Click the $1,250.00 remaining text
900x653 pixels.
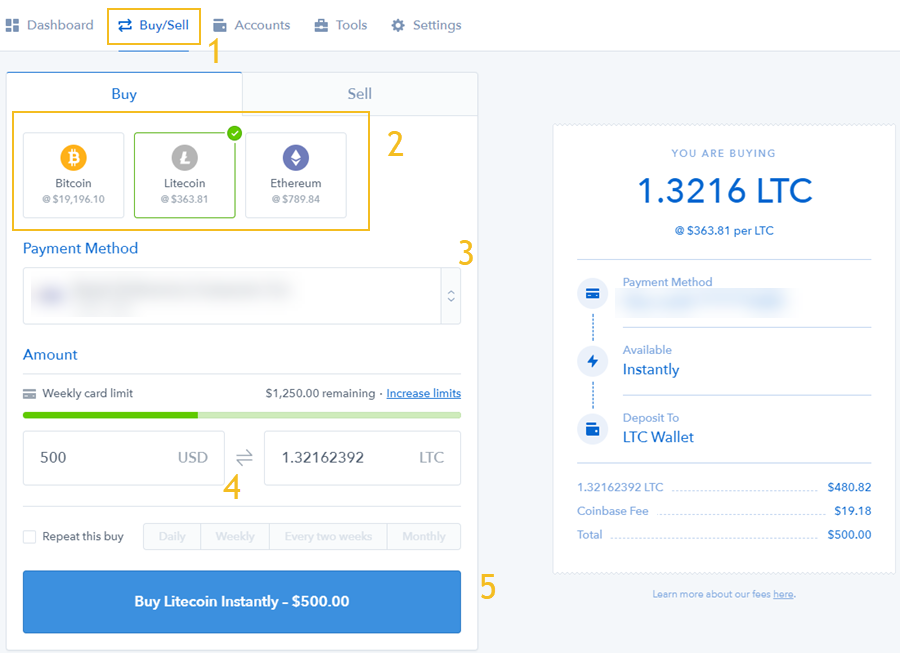point(320,394)
